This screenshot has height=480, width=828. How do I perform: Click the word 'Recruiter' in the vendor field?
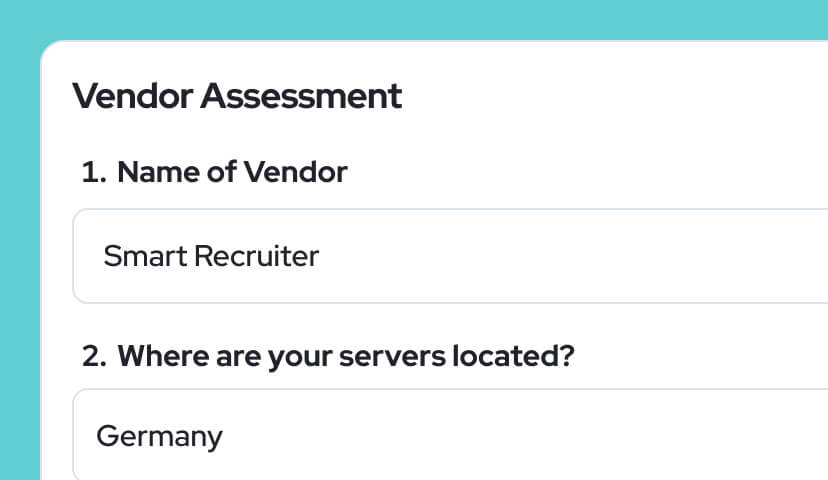tap(255, 257)
